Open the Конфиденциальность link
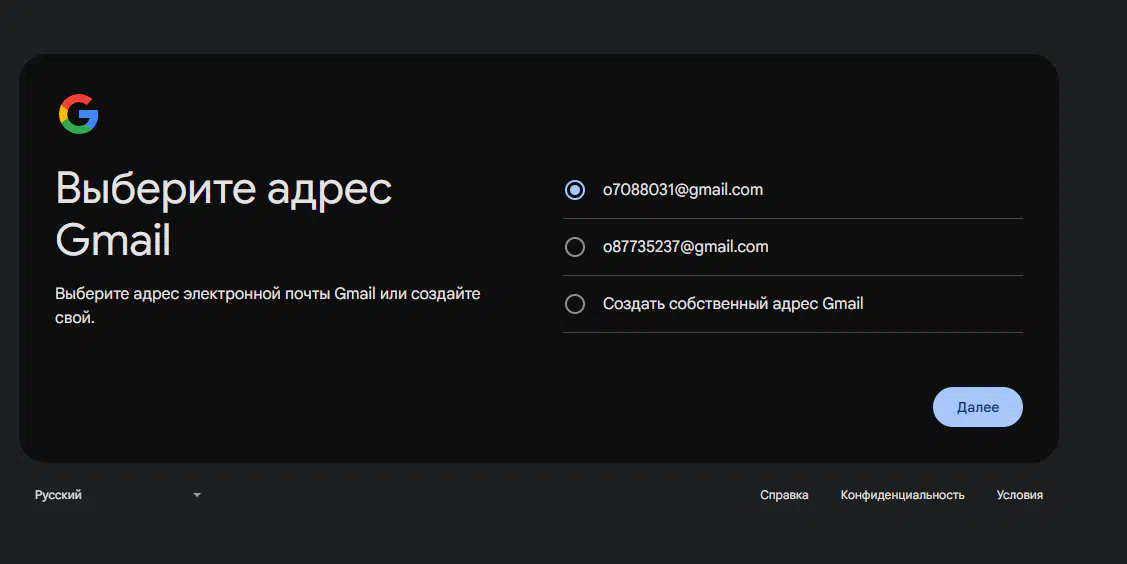Image resolution: width=1127 pixels, height=564 pixels. [902, 495]
